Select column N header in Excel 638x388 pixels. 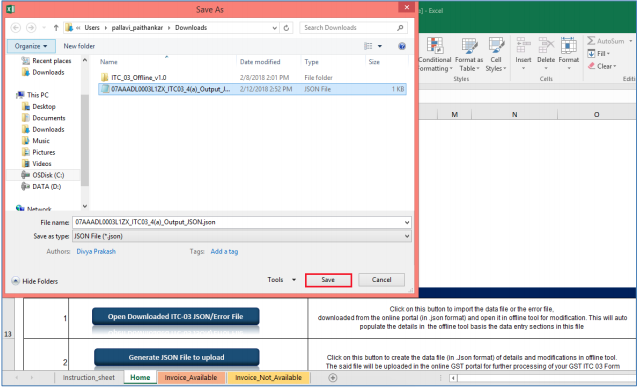click(x=514, y=114)
